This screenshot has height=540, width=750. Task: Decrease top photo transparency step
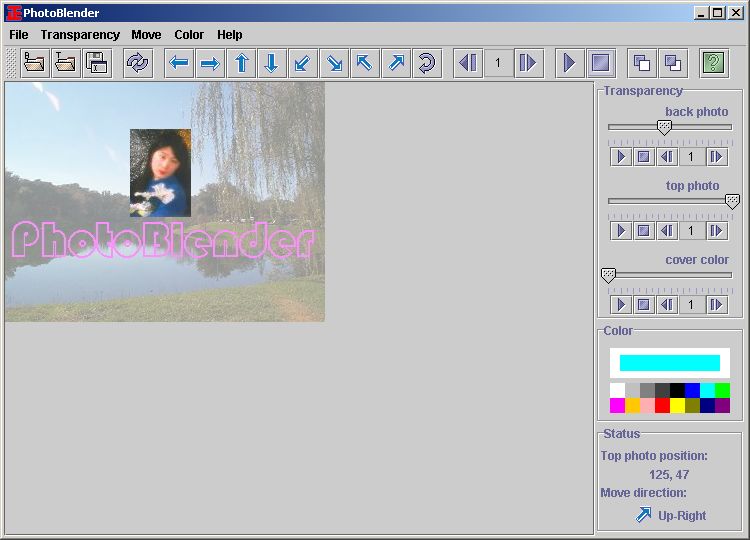667,231
